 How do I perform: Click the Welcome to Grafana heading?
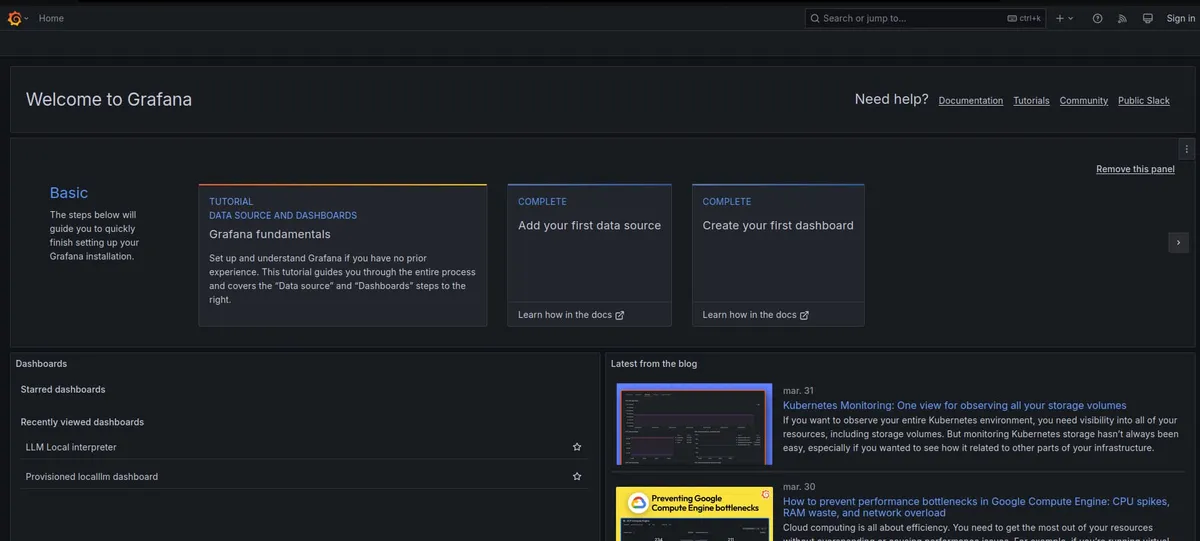coord(109,99)
